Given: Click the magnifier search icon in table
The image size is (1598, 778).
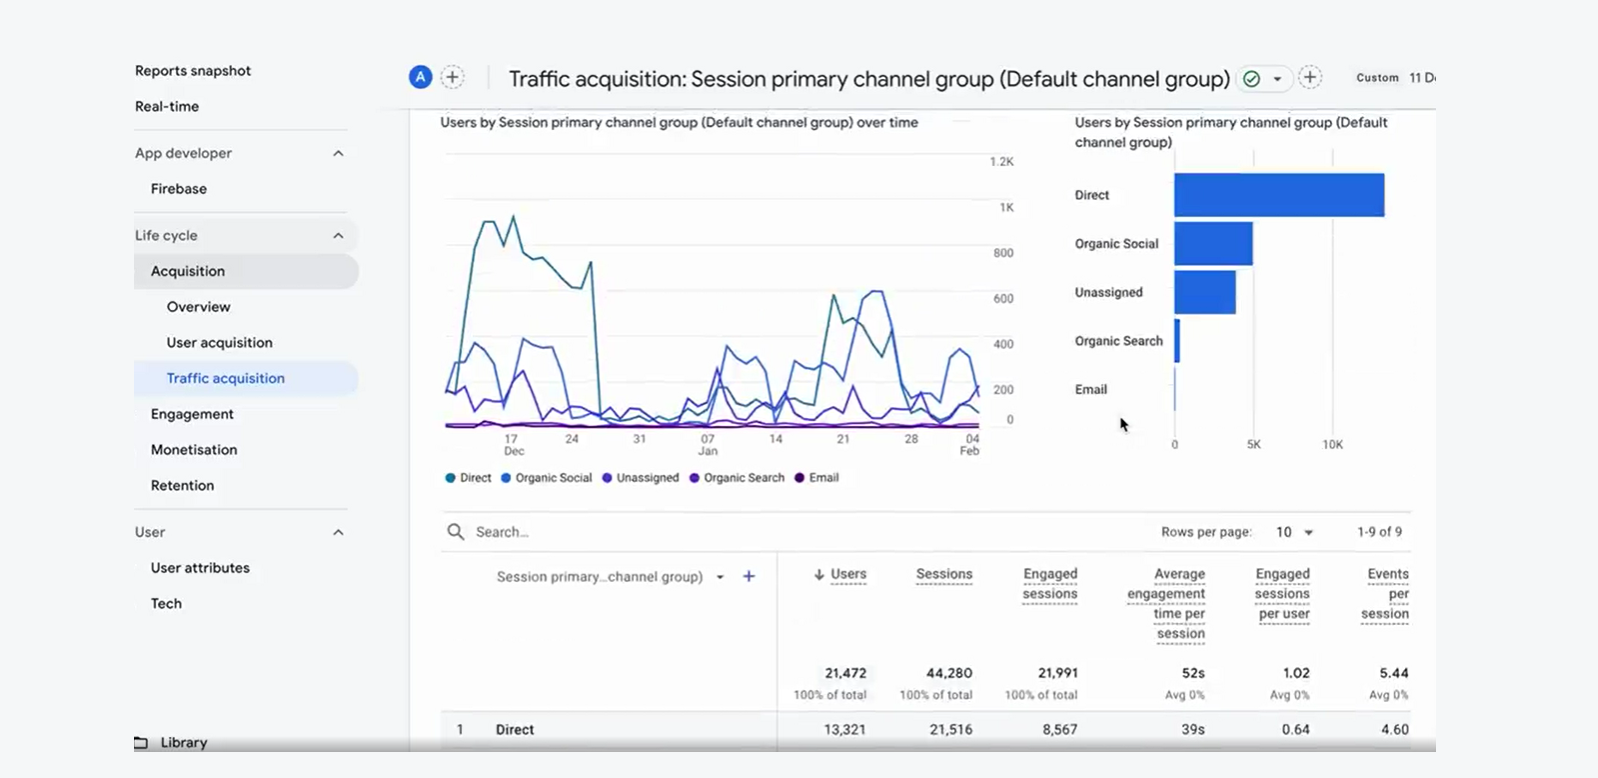Looking at the screenshot, I should pyautogui.click(x=456, y=532).
